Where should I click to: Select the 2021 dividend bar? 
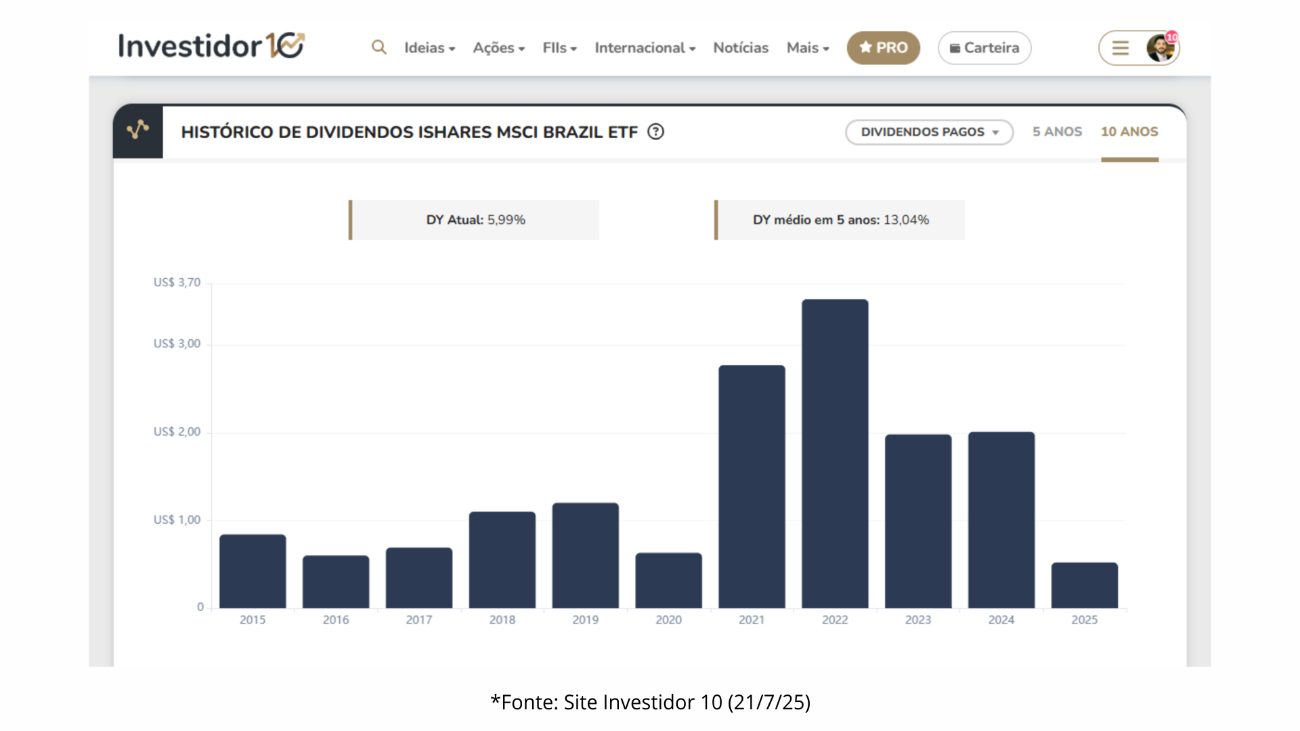pyautogui.click(x=752, y=487)
